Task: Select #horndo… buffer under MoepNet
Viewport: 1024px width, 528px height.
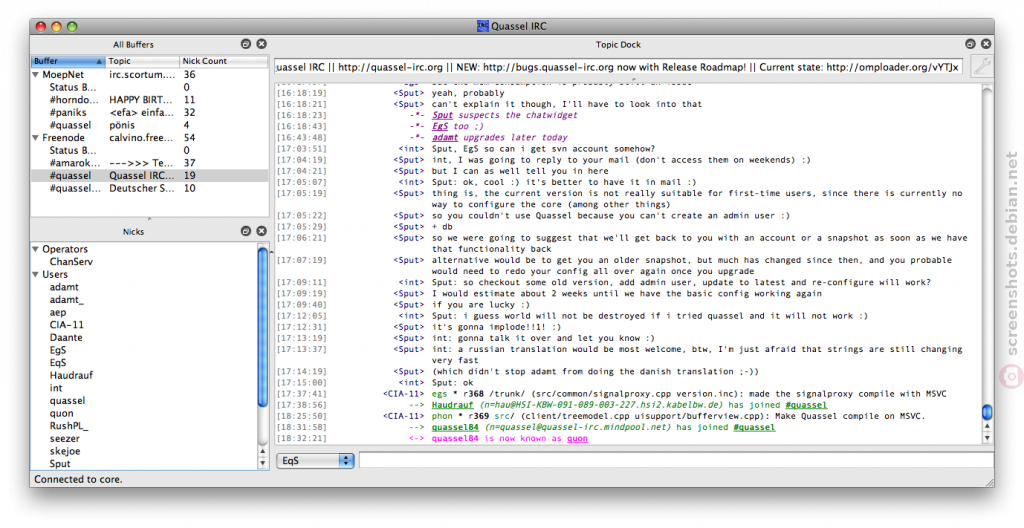Action: click(150, 100)
